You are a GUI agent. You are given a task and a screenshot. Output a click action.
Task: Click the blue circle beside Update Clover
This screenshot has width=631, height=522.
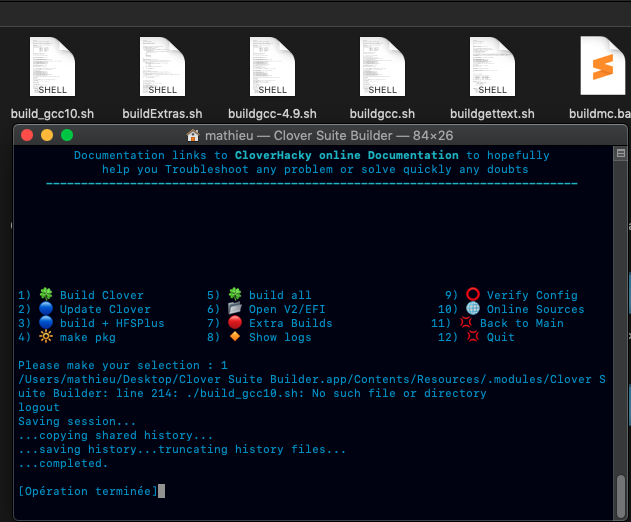(46, 309)
